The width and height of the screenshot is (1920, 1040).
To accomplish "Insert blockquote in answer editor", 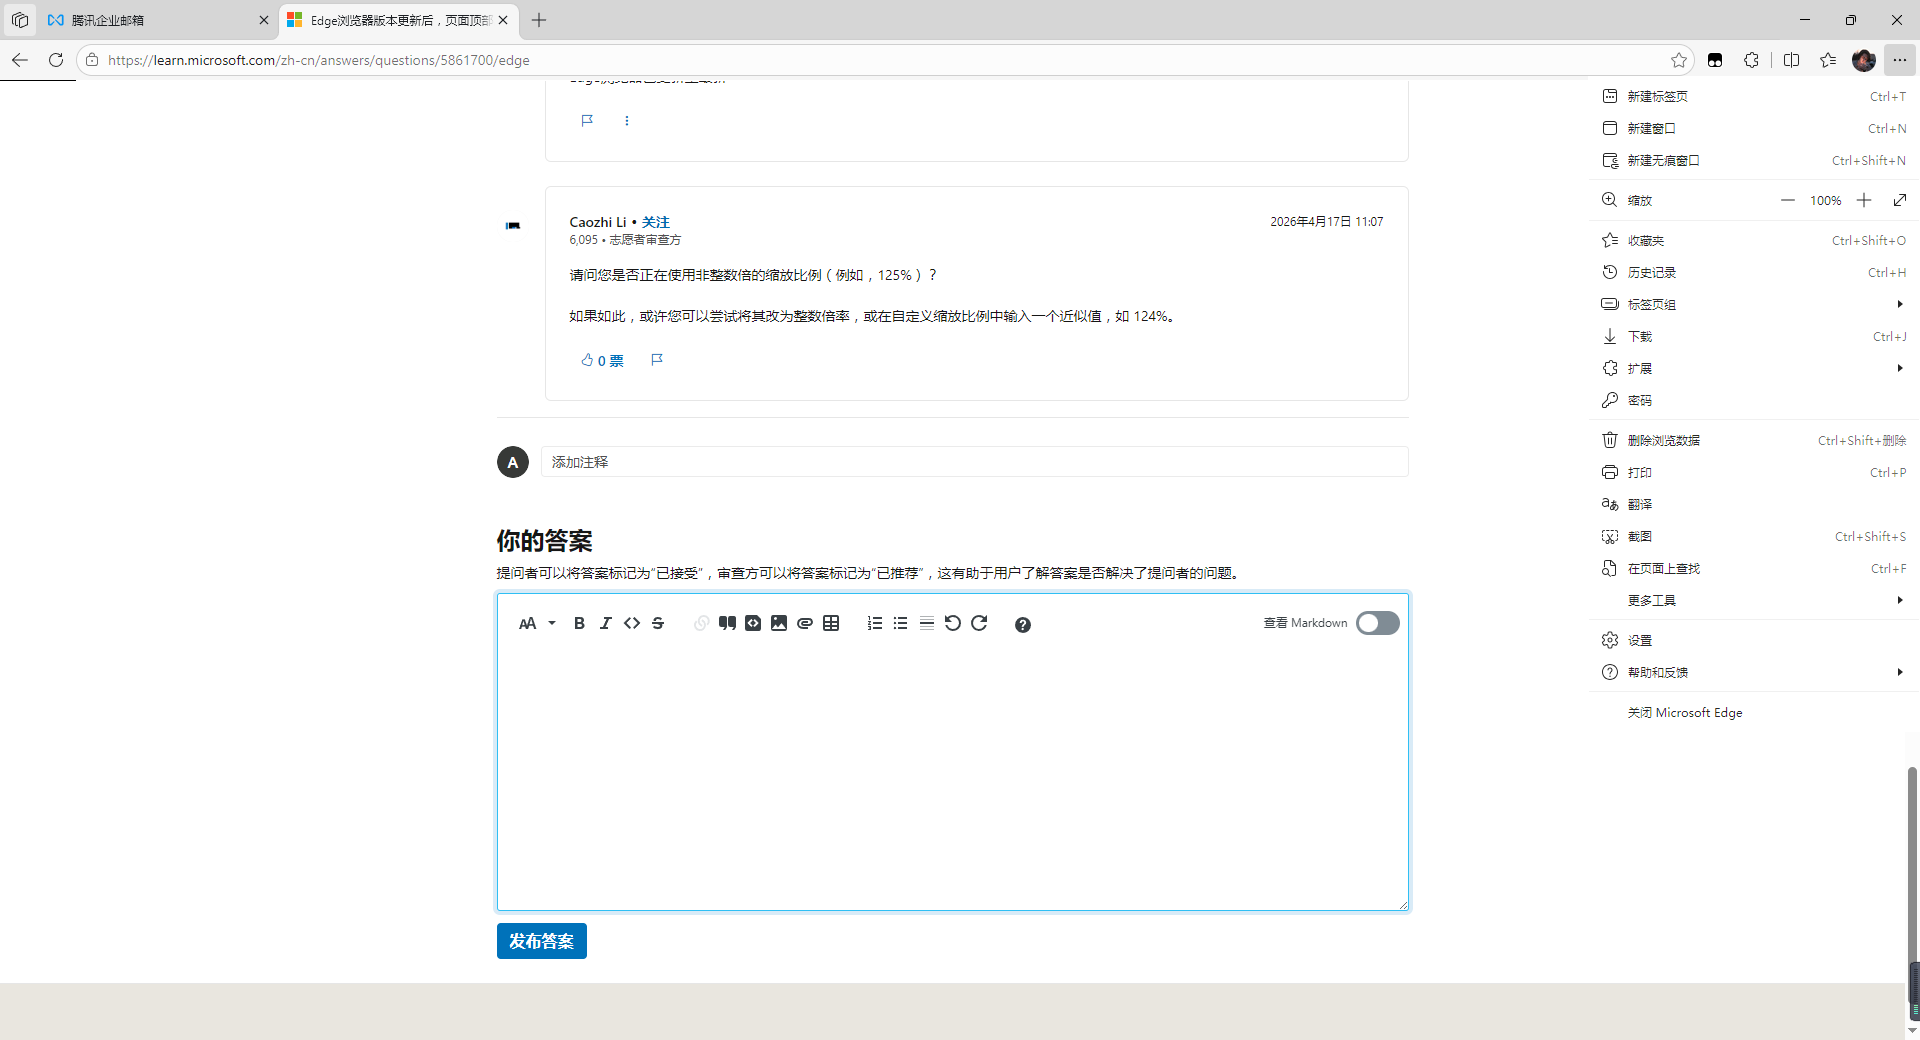I will coord(727,623).
